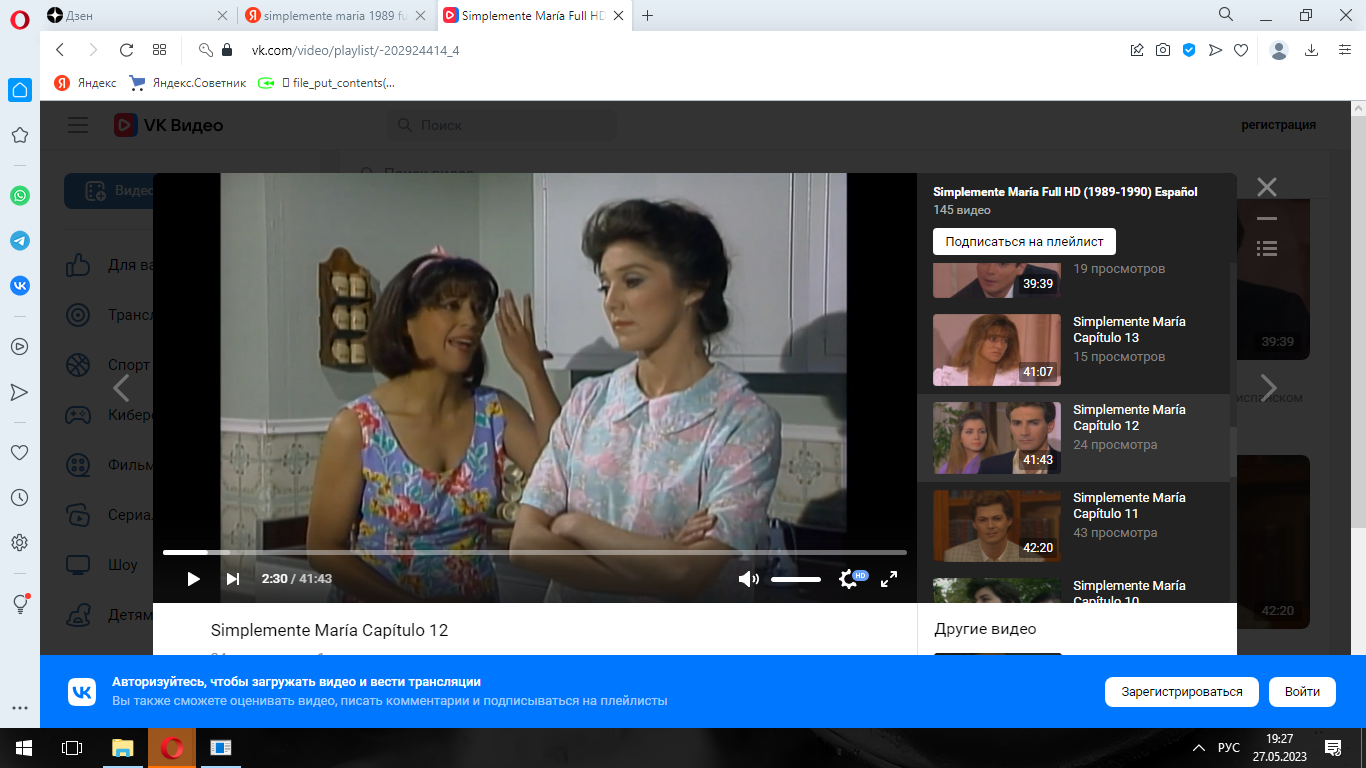Take snapshot with camera toolbar icon
Viewport: 1366px width, 768px height.
[1163, 50]
